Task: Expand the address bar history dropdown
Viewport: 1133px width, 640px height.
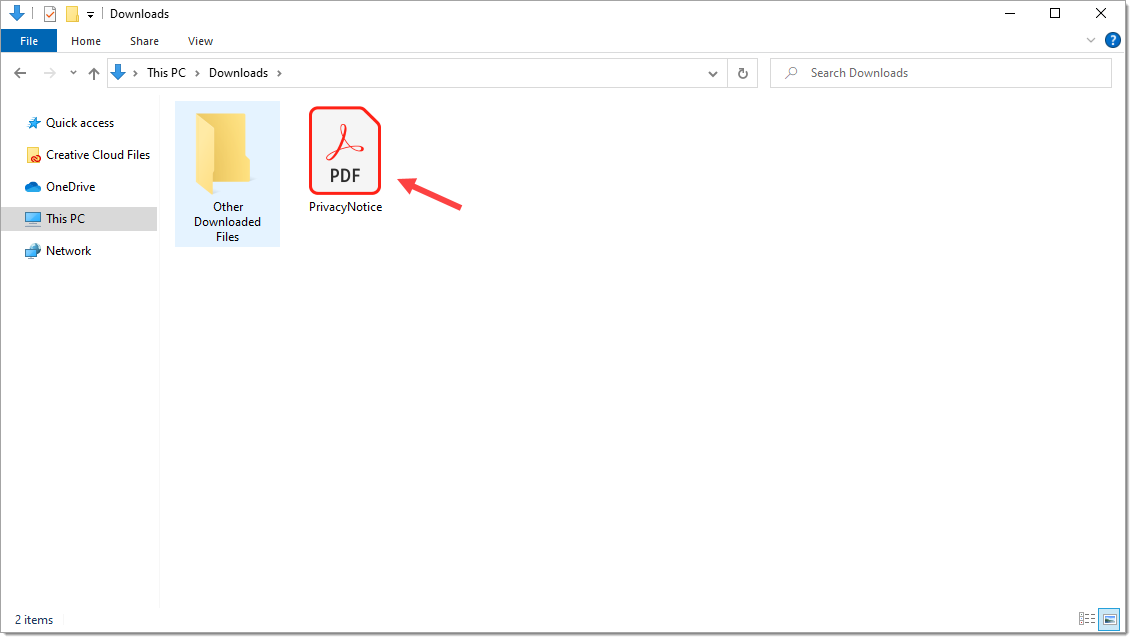Action: click(x=712, y=74)
